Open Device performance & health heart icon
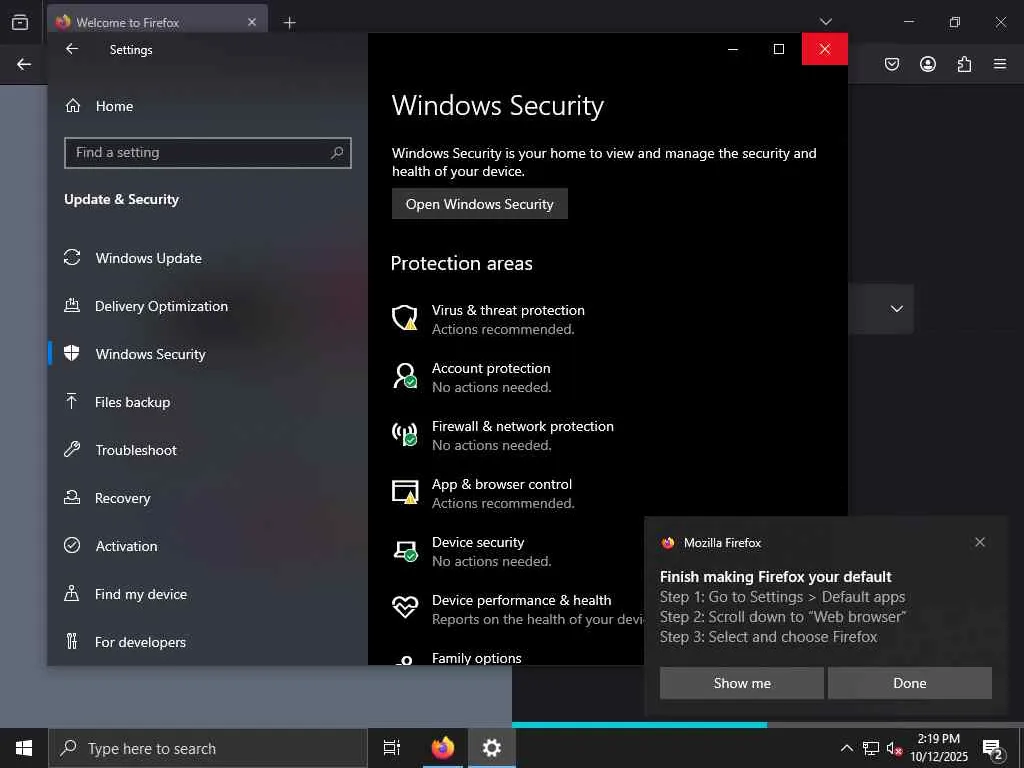This screenshot has width=1024, height=768. [404, 607]
